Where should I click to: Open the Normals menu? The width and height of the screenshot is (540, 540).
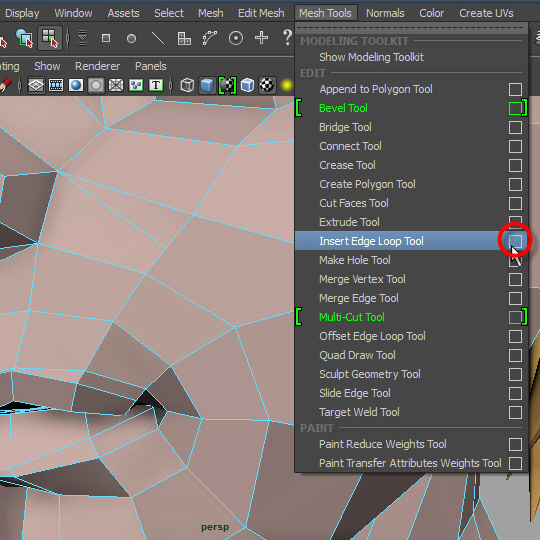385,13
